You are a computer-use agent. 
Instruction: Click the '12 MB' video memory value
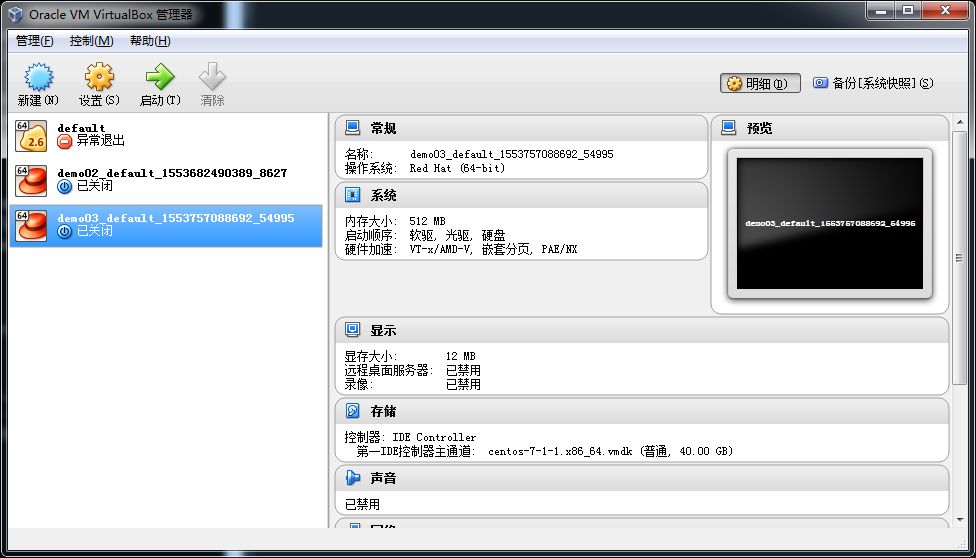(461, 356)
